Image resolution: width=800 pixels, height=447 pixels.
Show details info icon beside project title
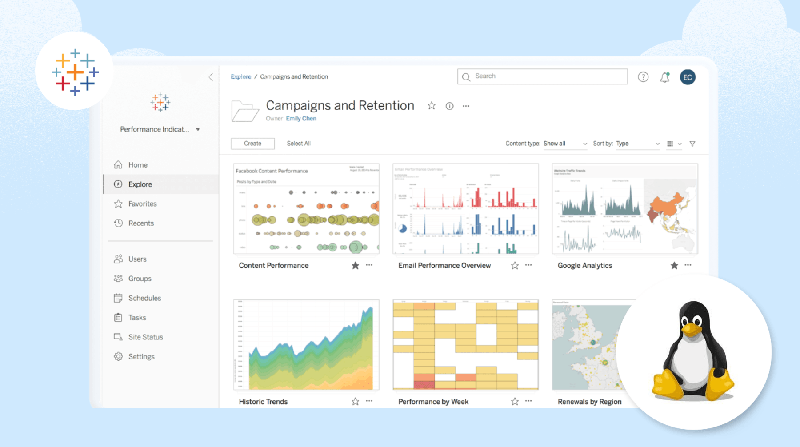[x=449, y=106]
